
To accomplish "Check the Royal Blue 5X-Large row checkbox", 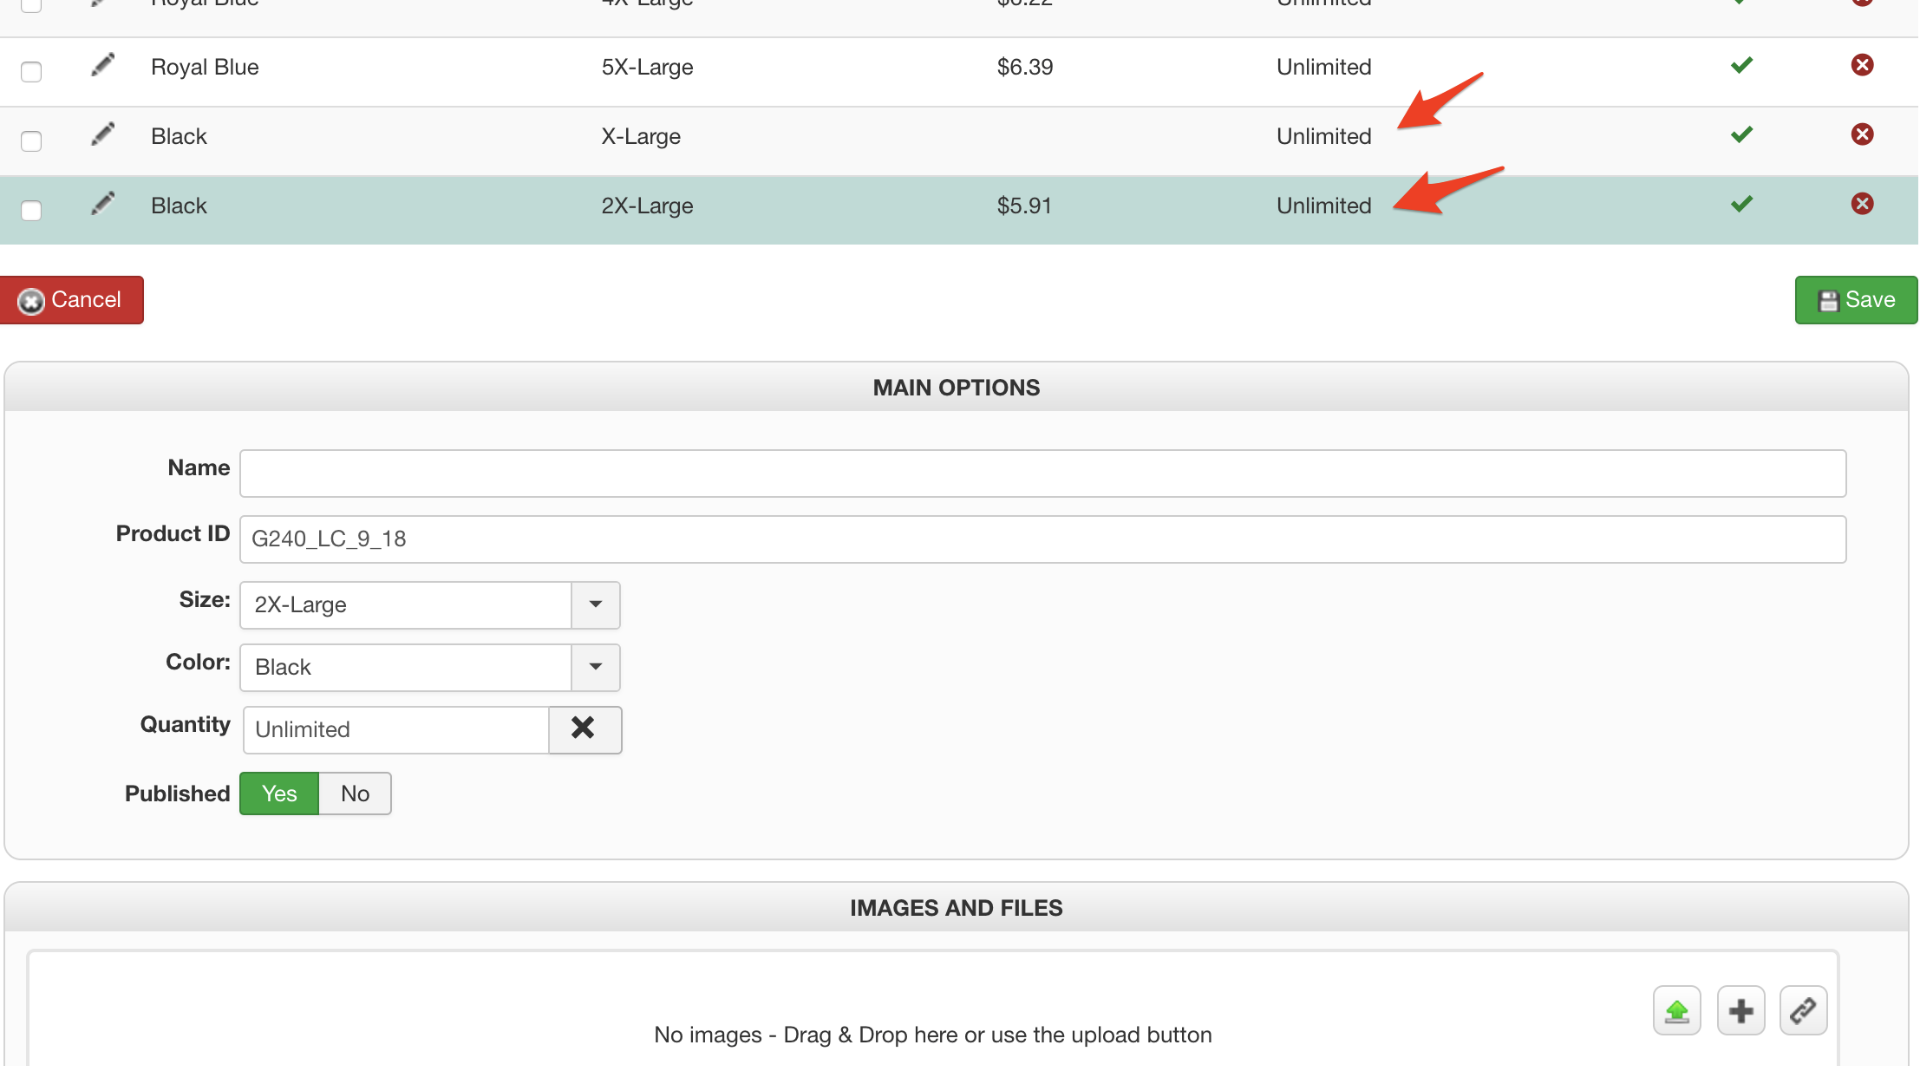I will [31, 71].
